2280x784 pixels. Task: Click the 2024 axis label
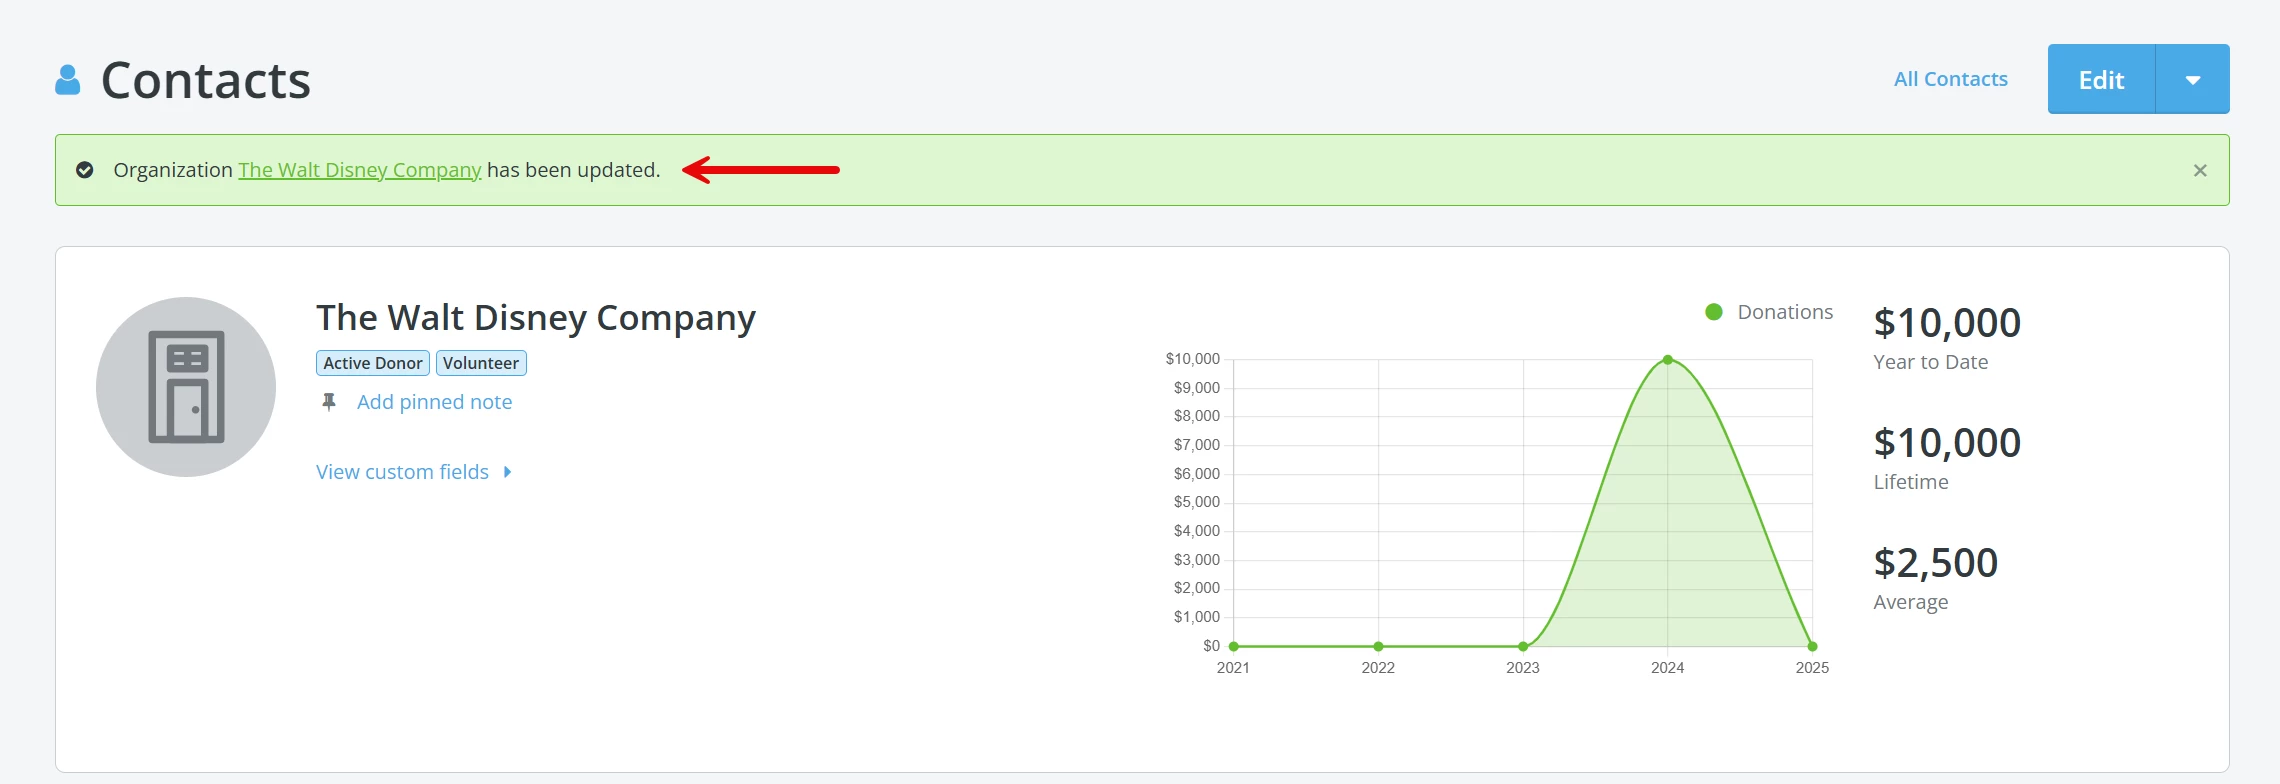point(1668,668)
